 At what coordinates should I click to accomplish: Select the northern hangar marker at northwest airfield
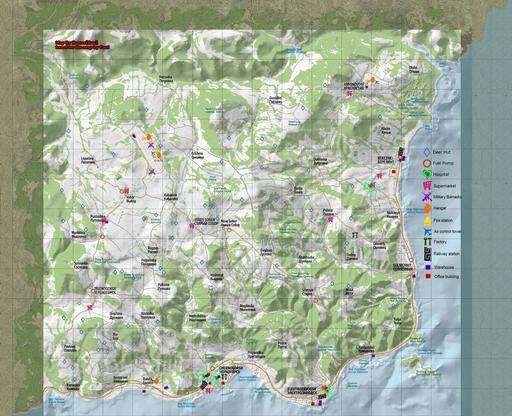149,137
